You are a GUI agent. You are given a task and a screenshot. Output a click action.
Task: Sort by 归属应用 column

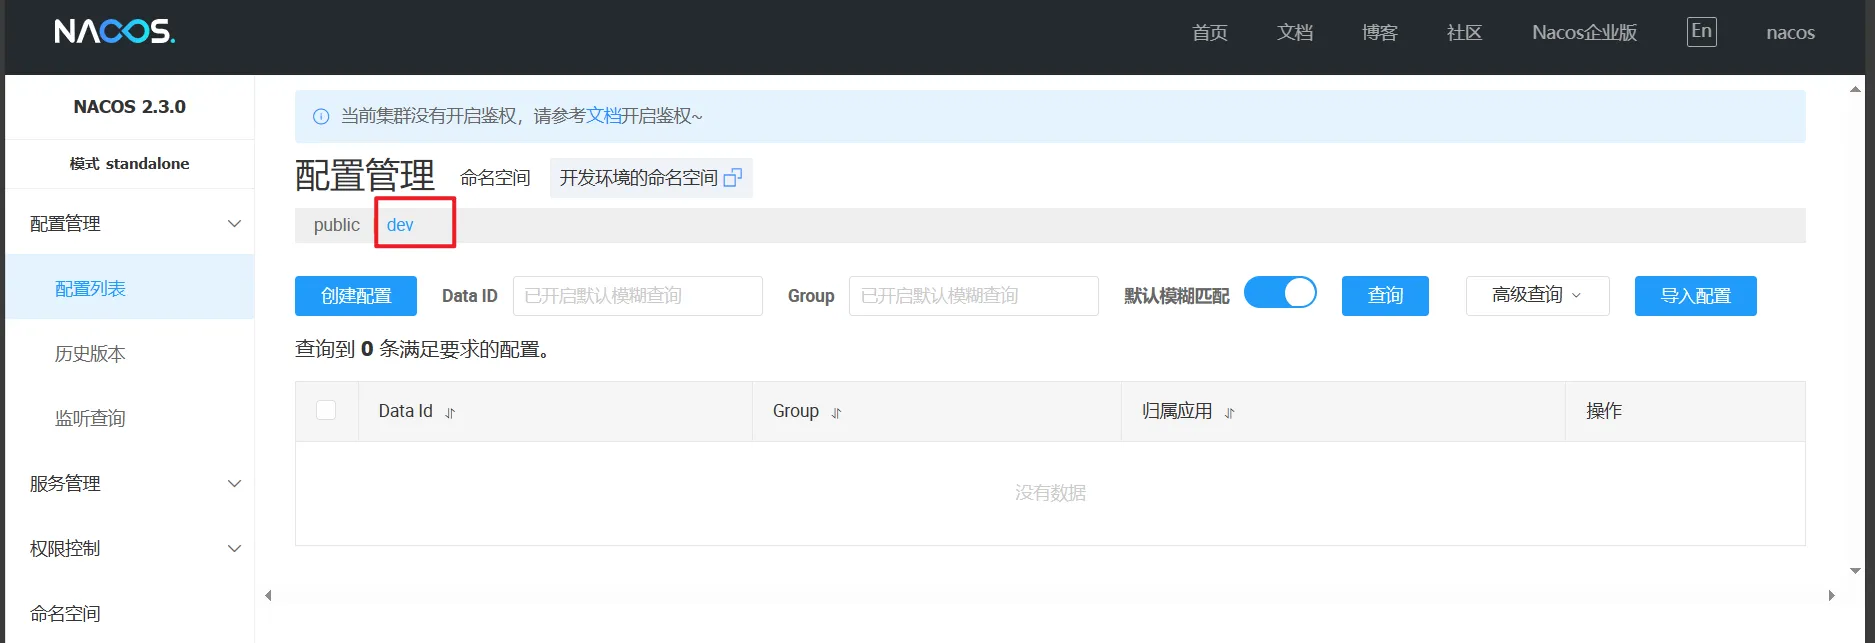pos(1229,413)
